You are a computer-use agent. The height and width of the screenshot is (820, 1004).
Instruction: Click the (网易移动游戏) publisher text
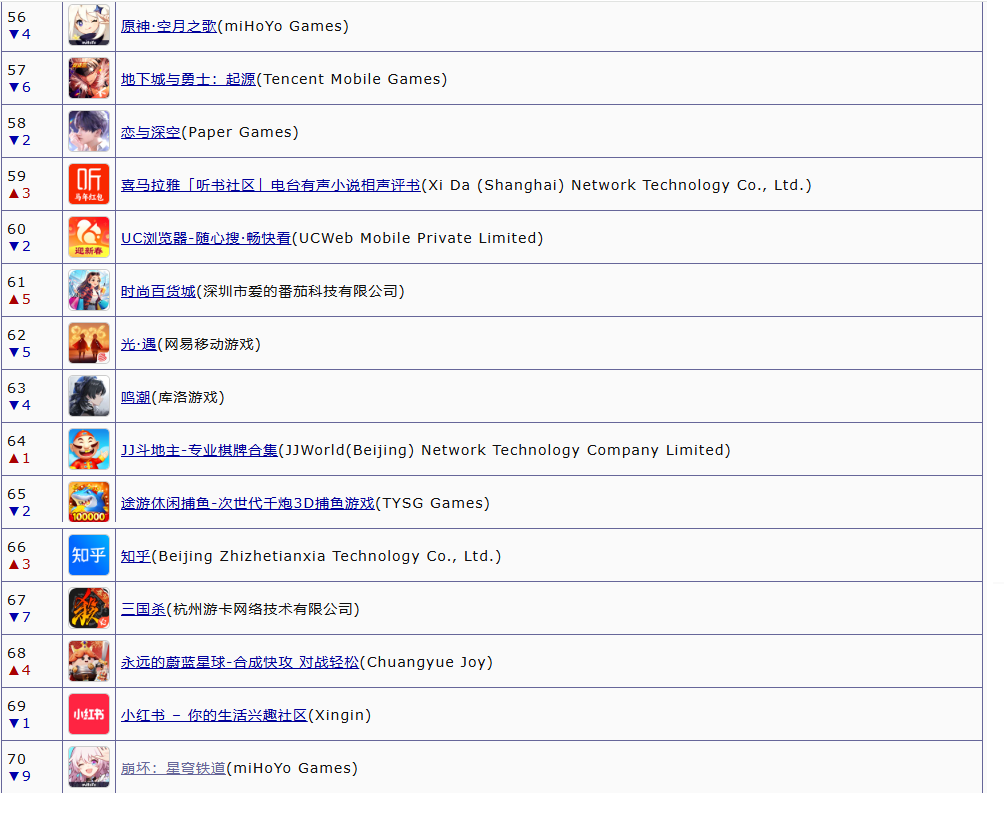coord(209,344)
